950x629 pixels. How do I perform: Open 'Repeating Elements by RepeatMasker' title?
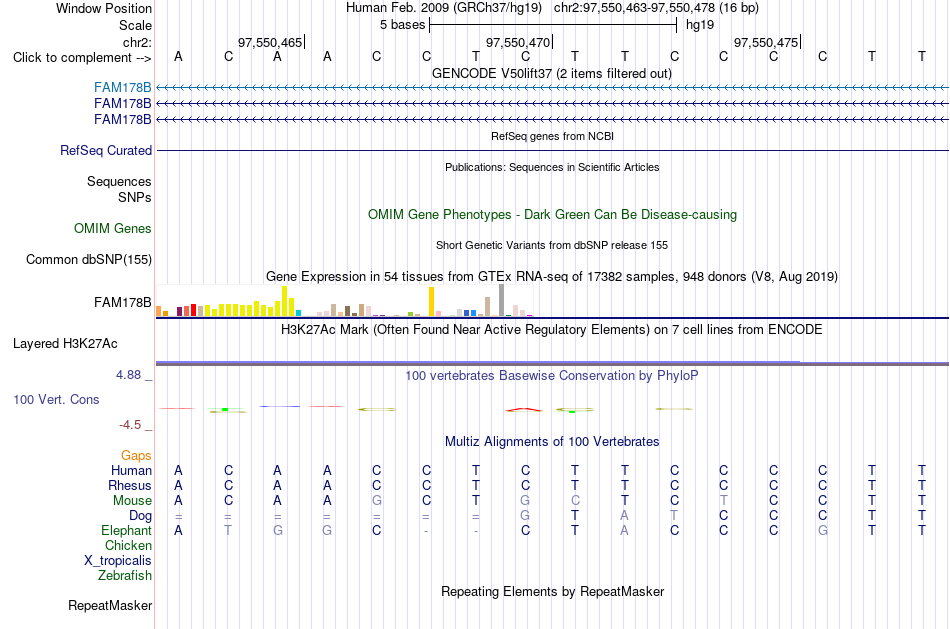coord(552,591)
